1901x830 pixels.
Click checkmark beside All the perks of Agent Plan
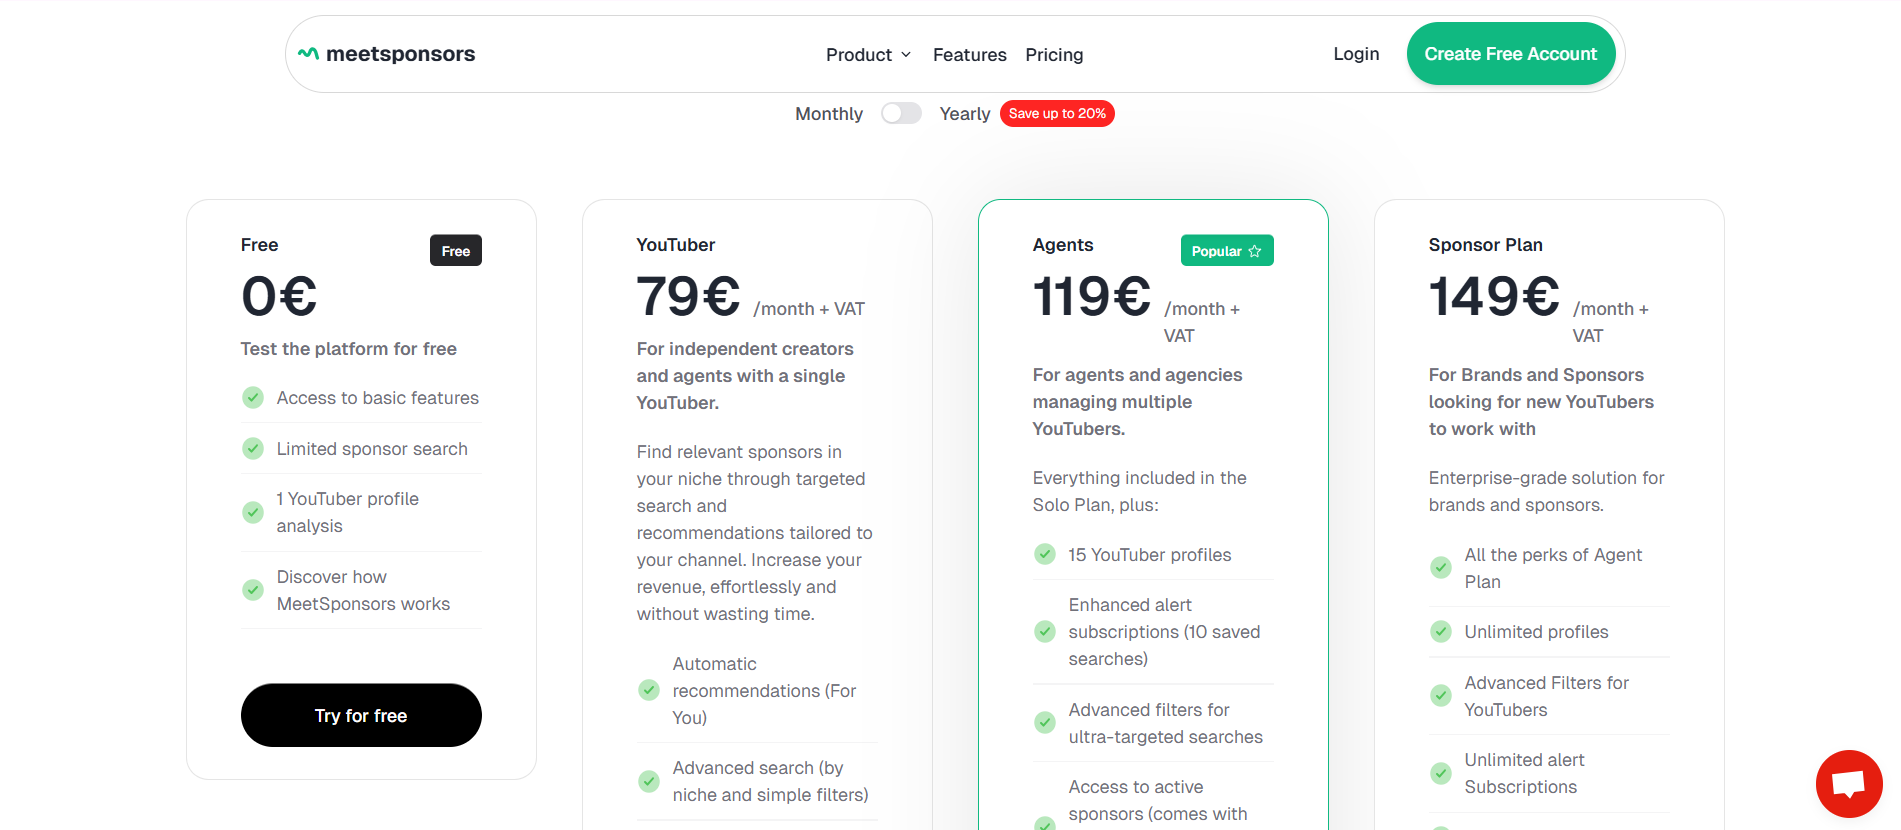click(1441, 567)
